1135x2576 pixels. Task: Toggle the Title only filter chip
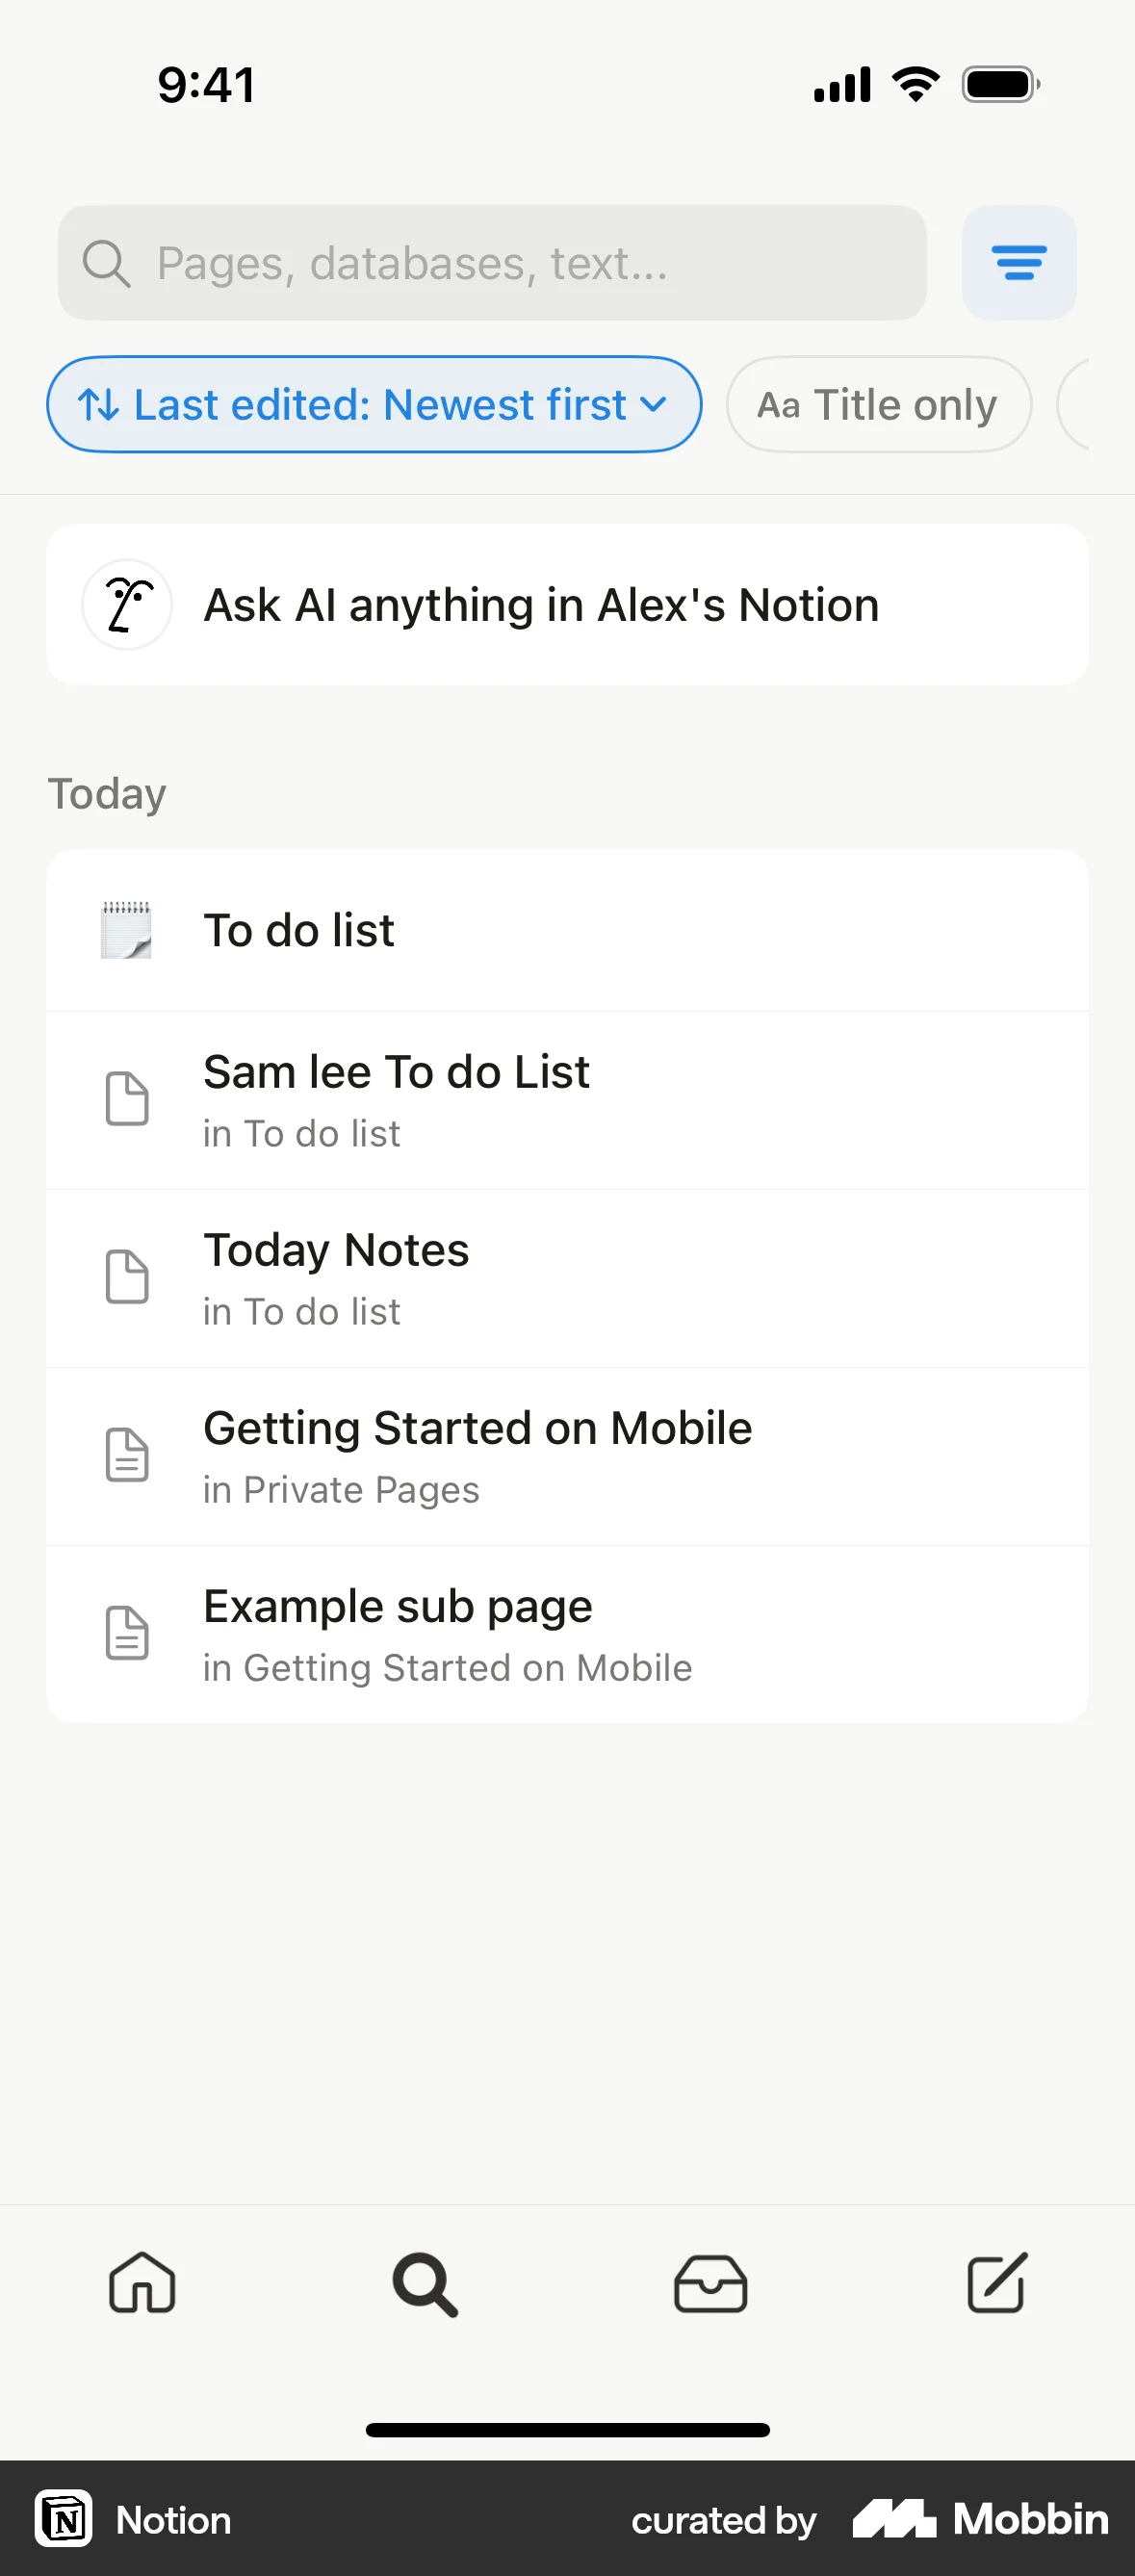click(878, 405)
